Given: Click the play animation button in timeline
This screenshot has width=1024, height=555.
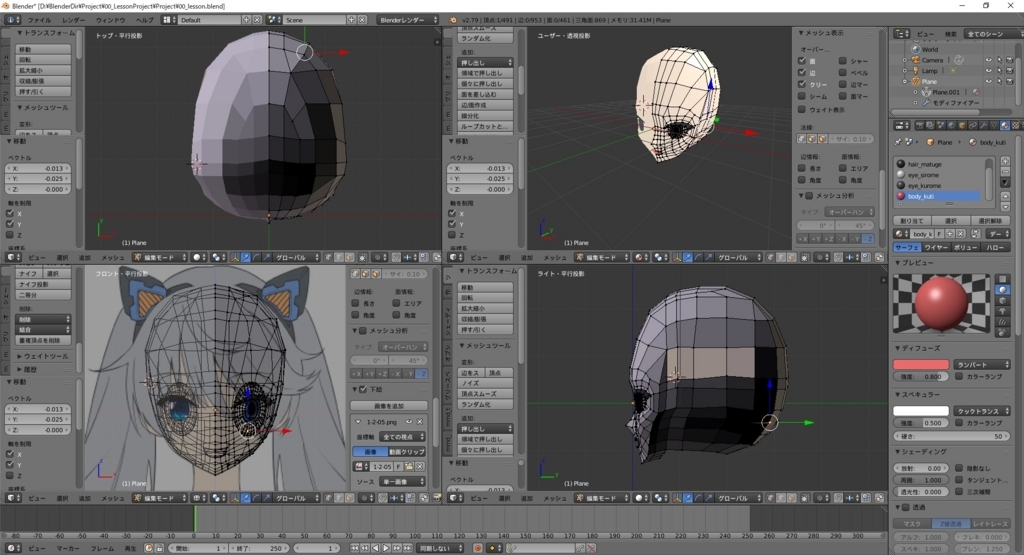Looking at the screenshot, I should pos(386,549).
